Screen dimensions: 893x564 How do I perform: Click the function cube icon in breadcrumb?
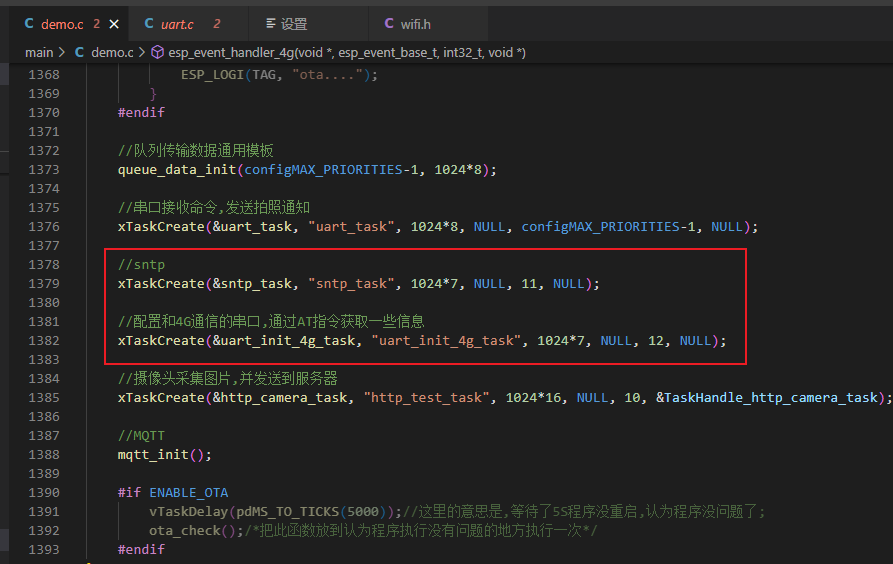point(157,52)
